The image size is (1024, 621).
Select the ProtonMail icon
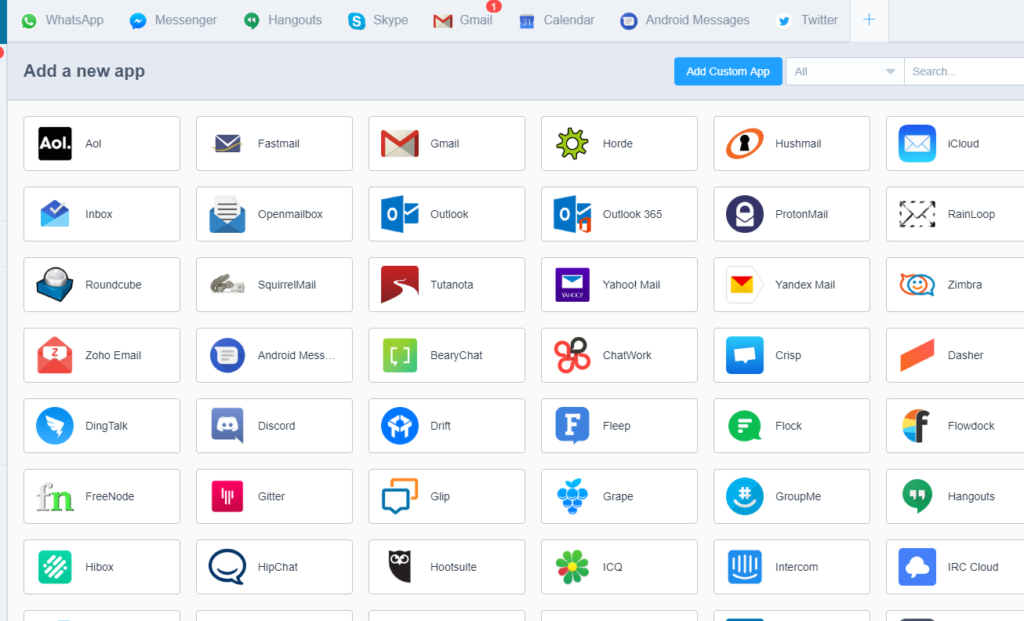coord(745,214)
